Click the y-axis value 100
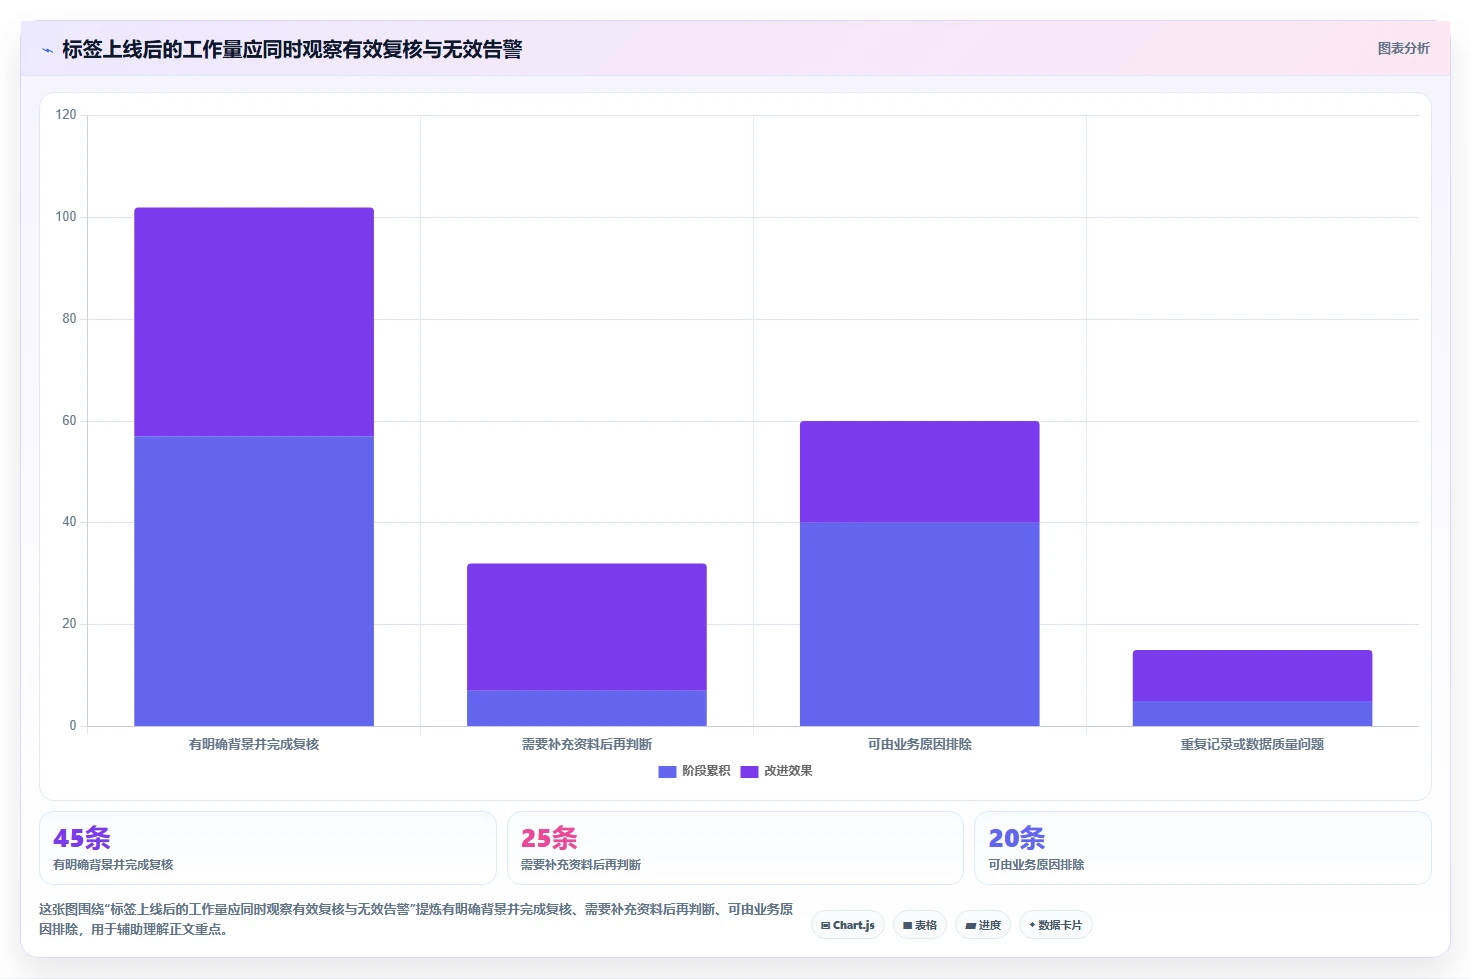 [x=66, y=217]
